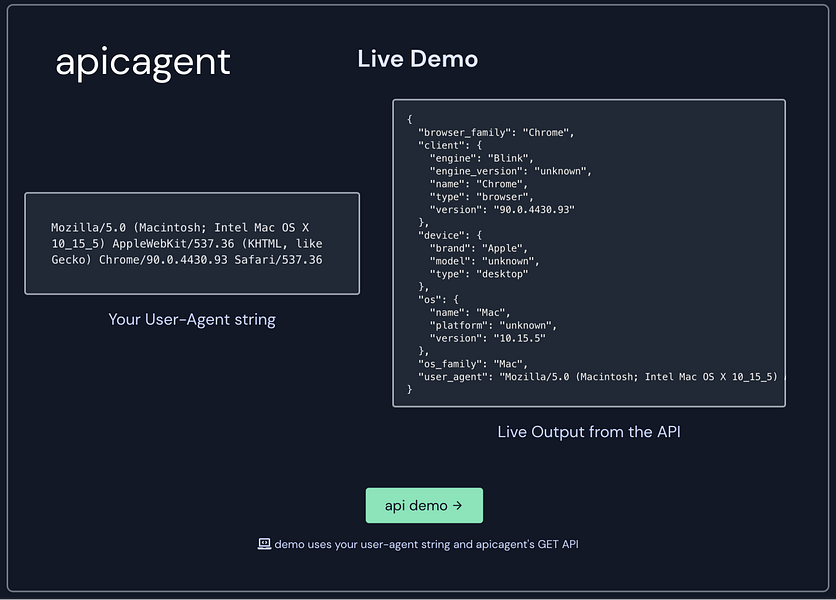The width and height of the screenshot is (836, 600).
Task: Click the "type": "desktop" line
Action: (479, 274)
